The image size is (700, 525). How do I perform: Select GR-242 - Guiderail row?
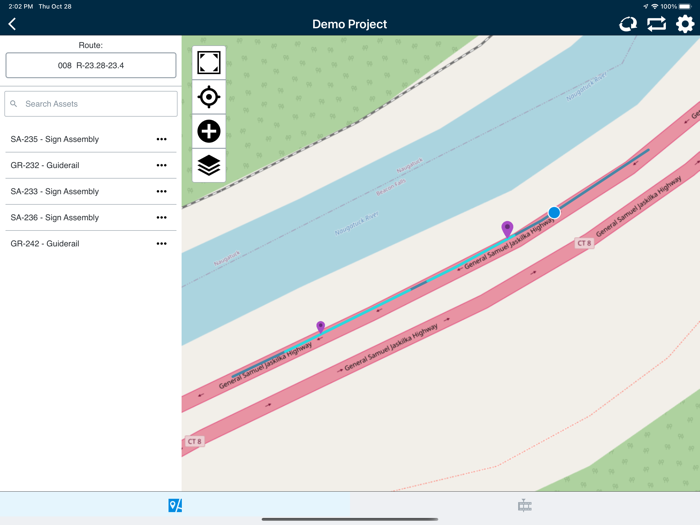91,244
